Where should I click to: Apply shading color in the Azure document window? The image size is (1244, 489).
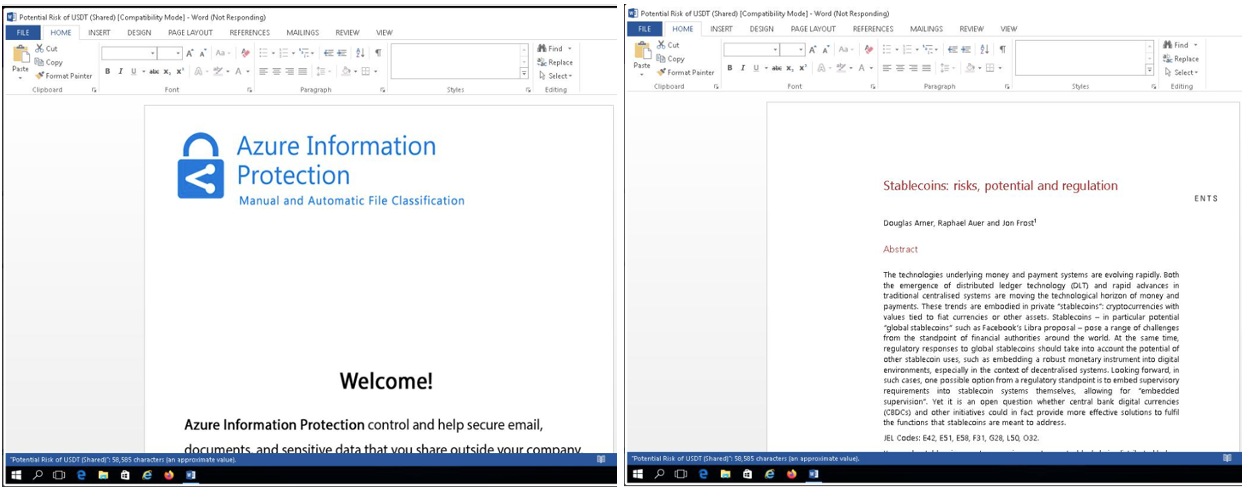point(347,71)
